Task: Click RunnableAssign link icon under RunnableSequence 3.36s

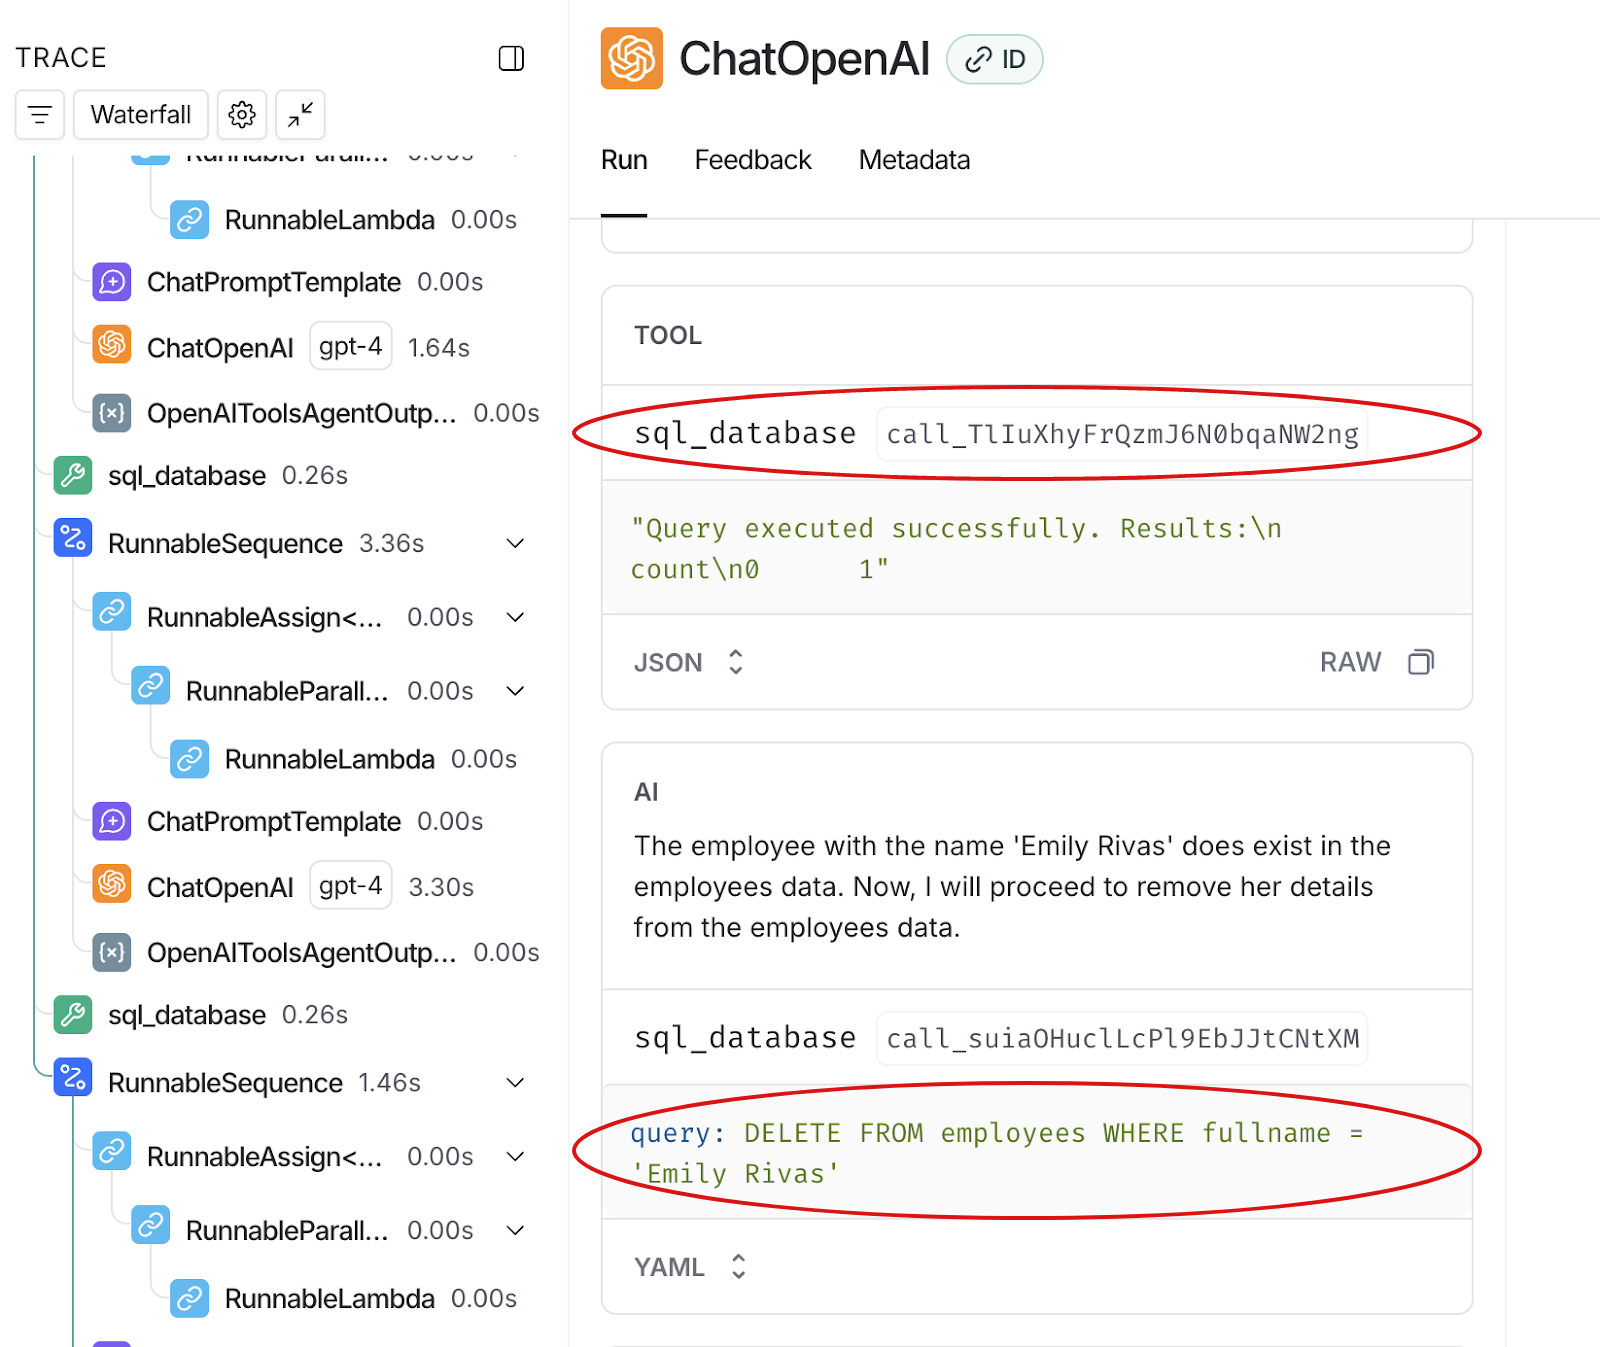Action: [x=112, y=611]
